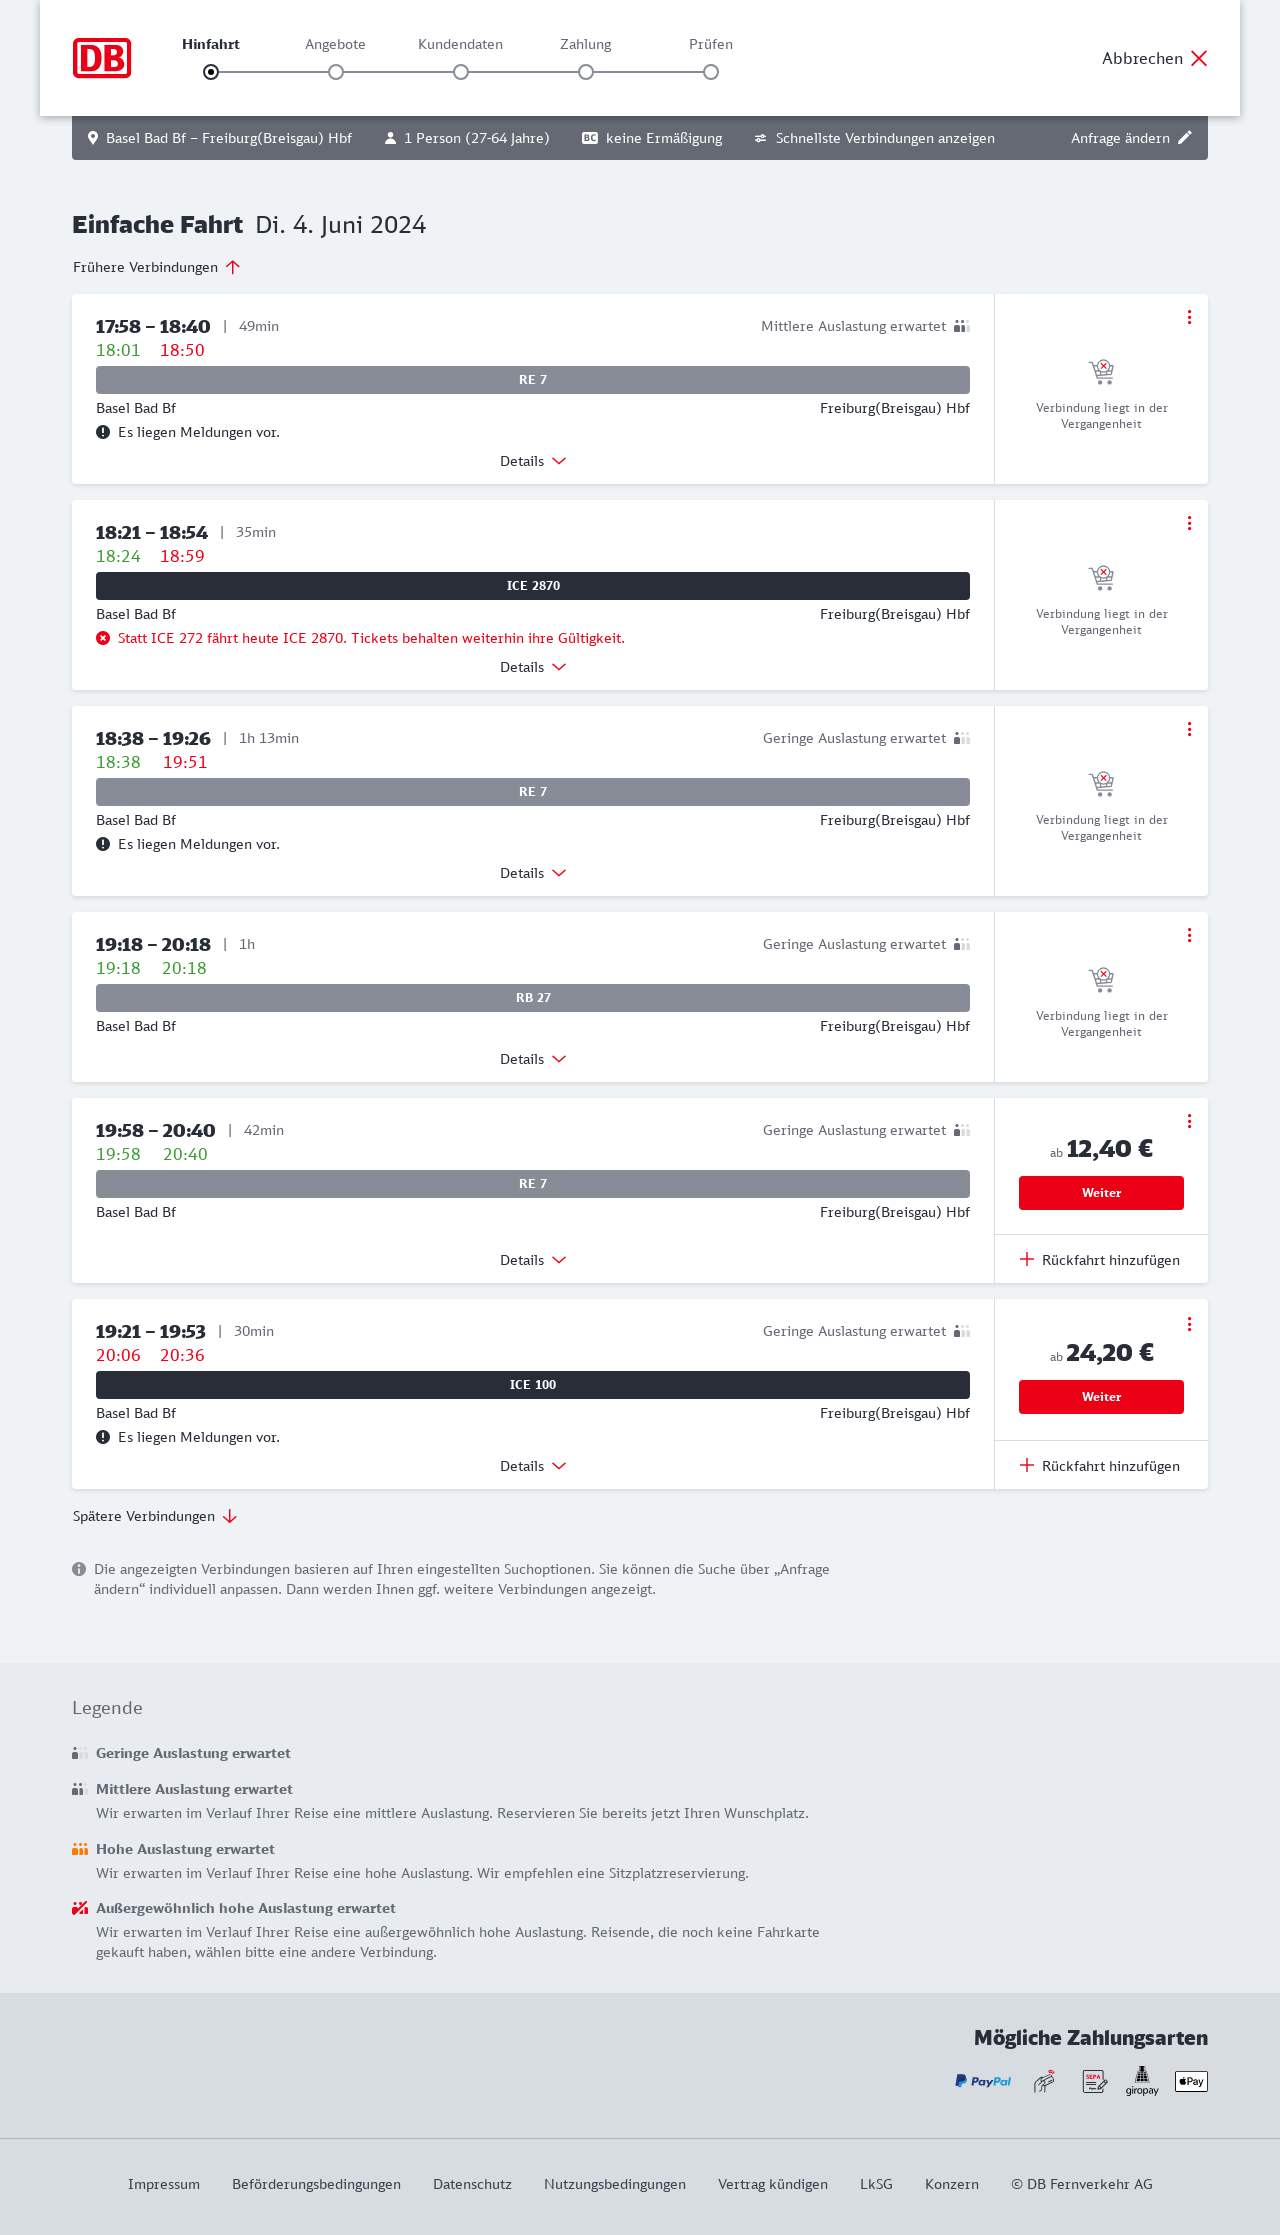
Task: Open three-dot menu for the 19:58 RE 7 connection
Action: click(x=1189, y=1121)
